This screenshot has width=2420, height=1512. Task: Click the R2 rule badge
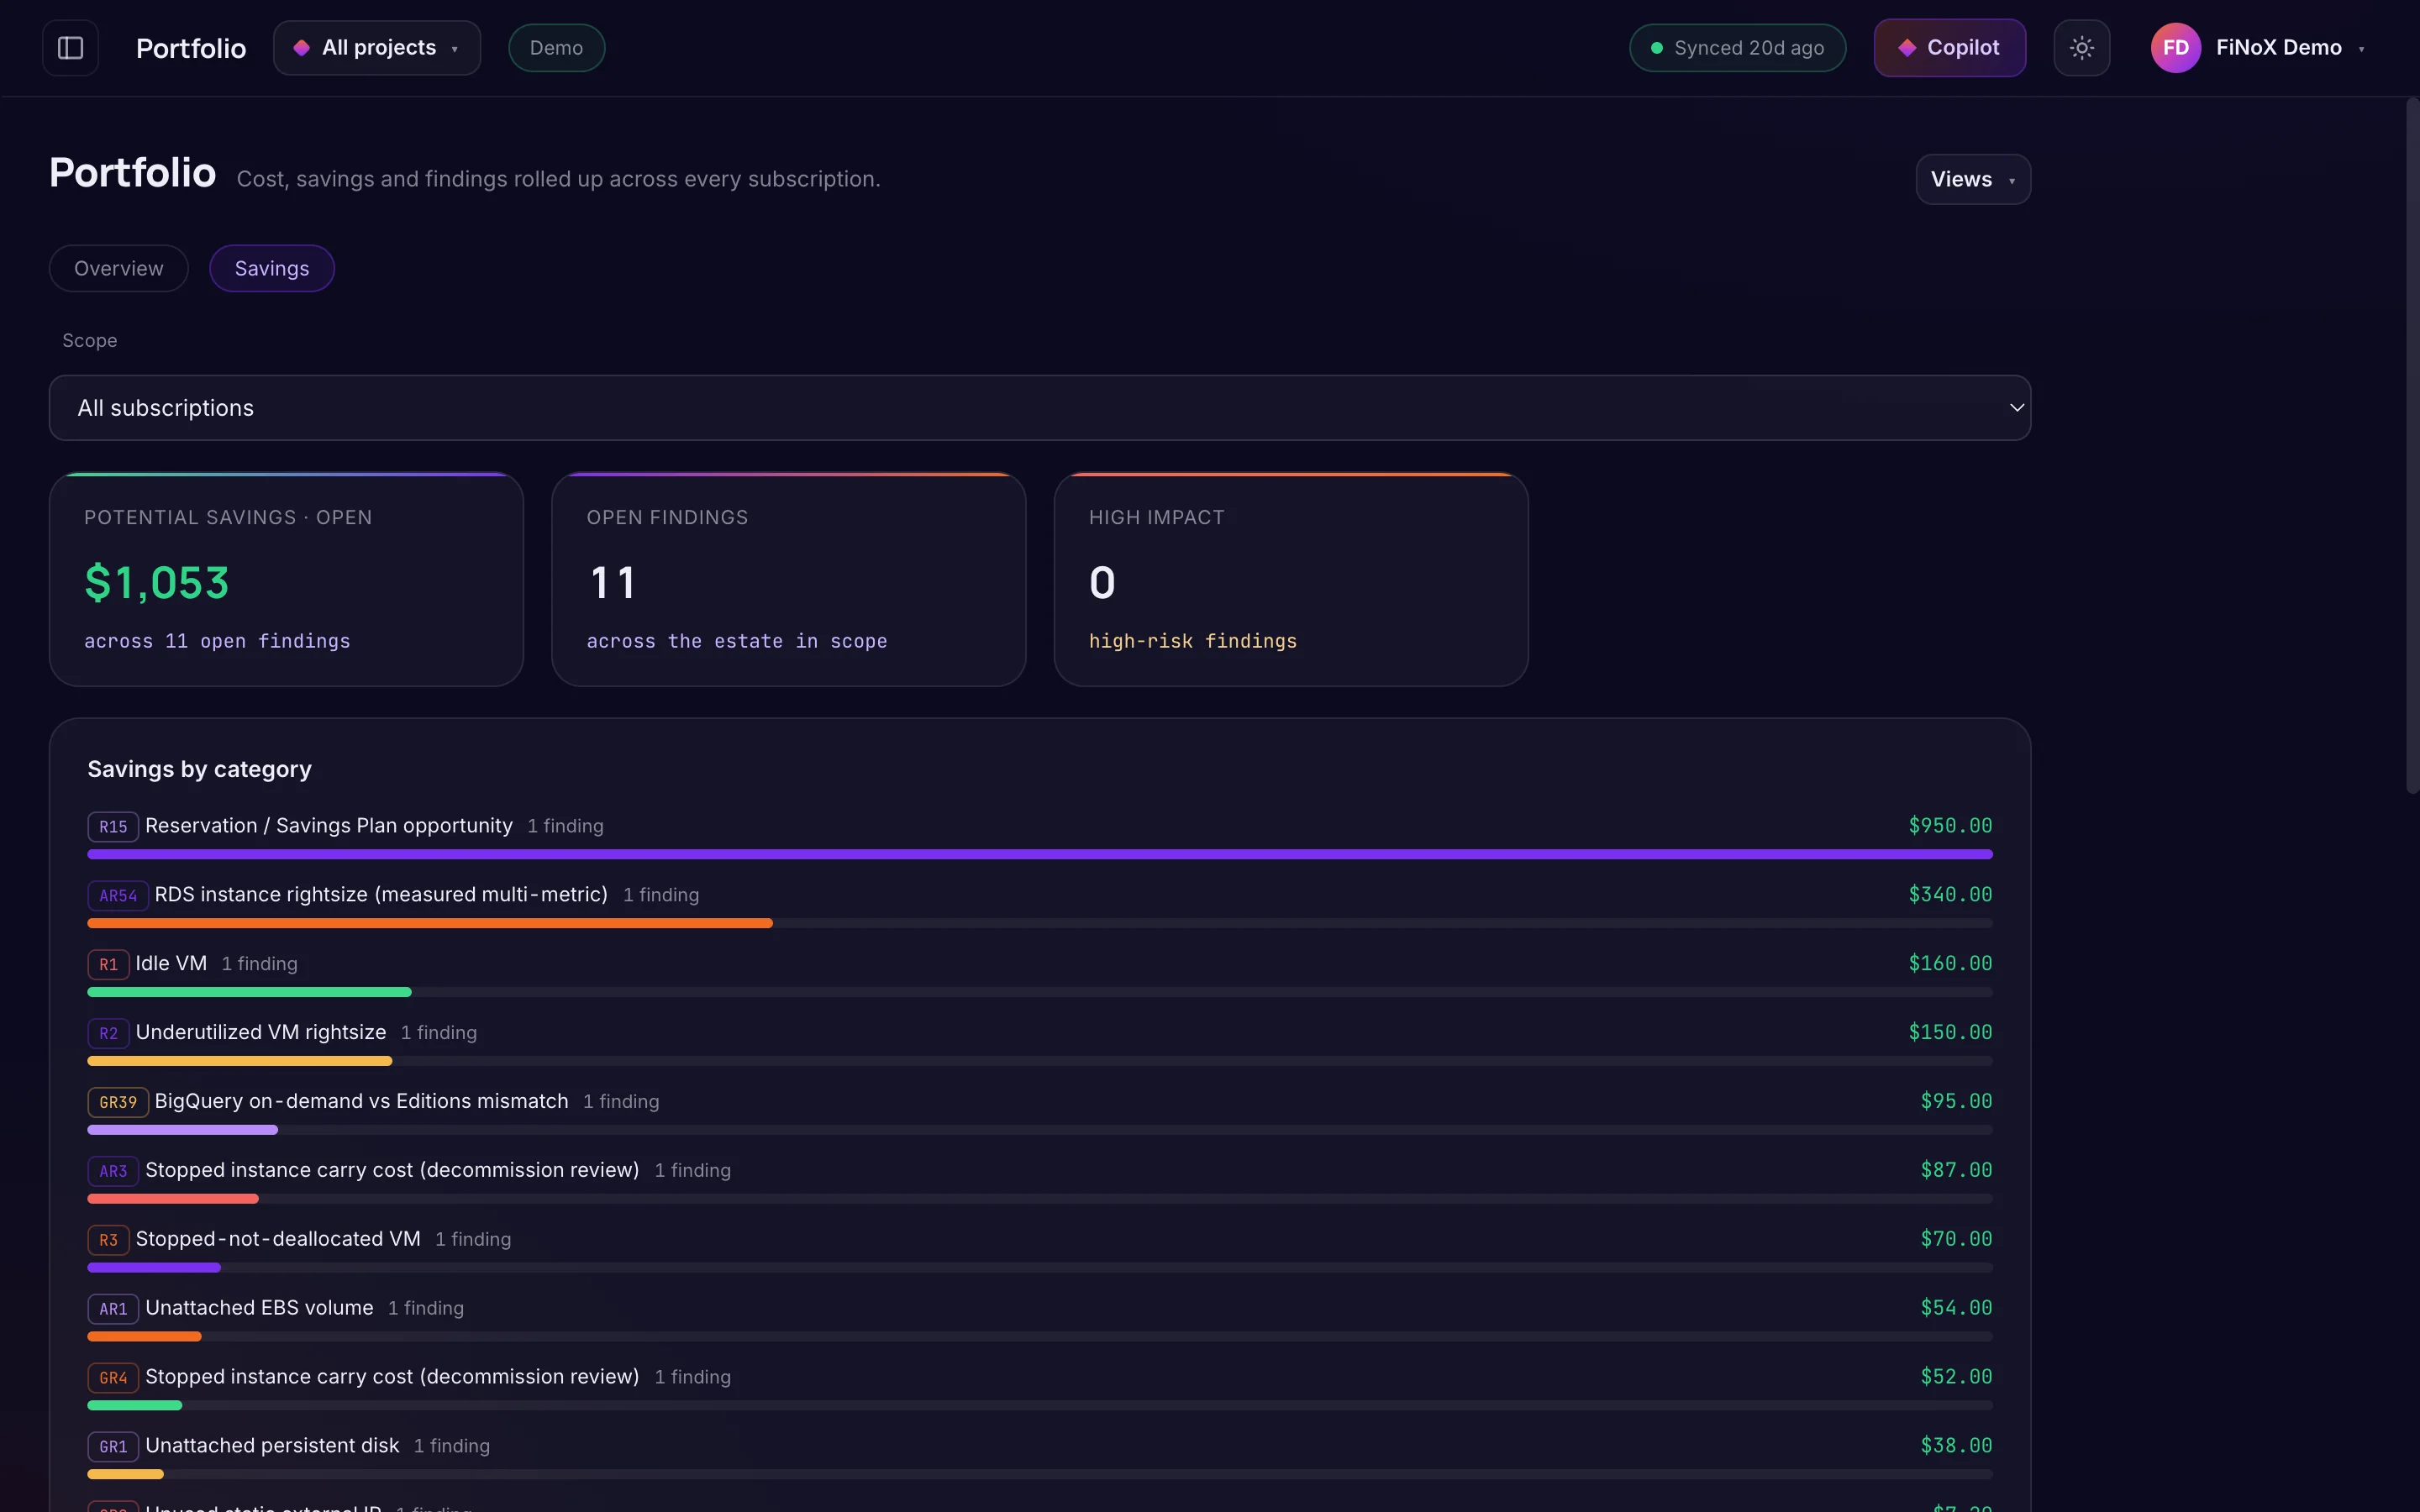(x=108, y=1034)
